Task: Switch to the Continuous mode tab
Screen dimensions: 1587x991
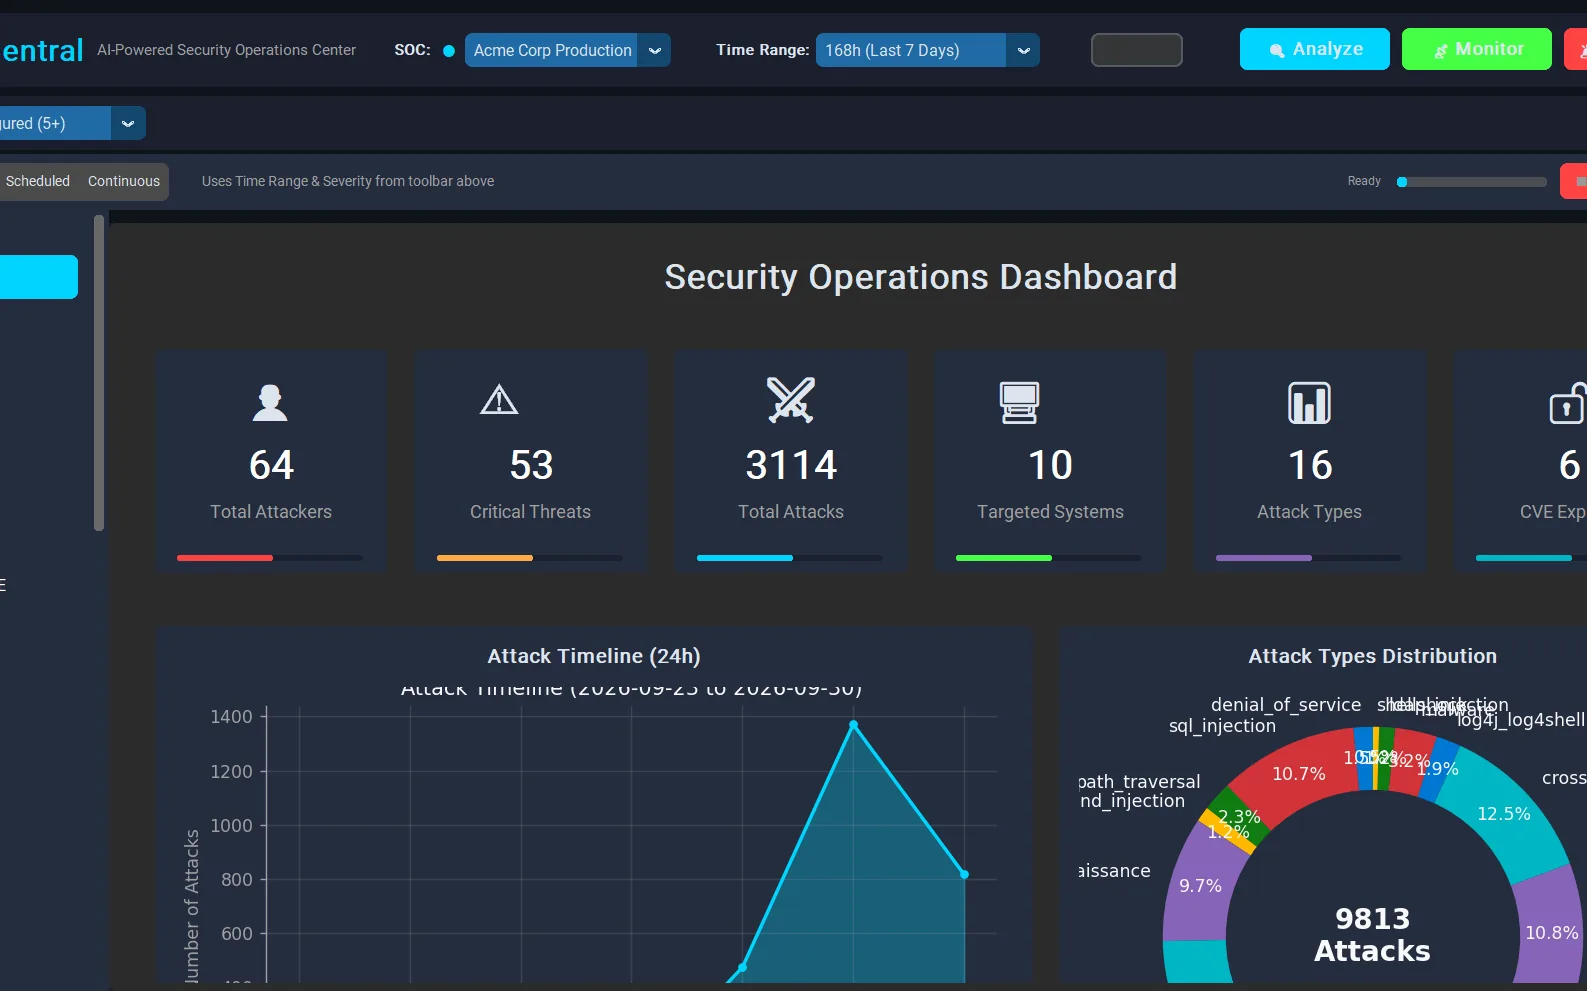Action: click(124, 181)
